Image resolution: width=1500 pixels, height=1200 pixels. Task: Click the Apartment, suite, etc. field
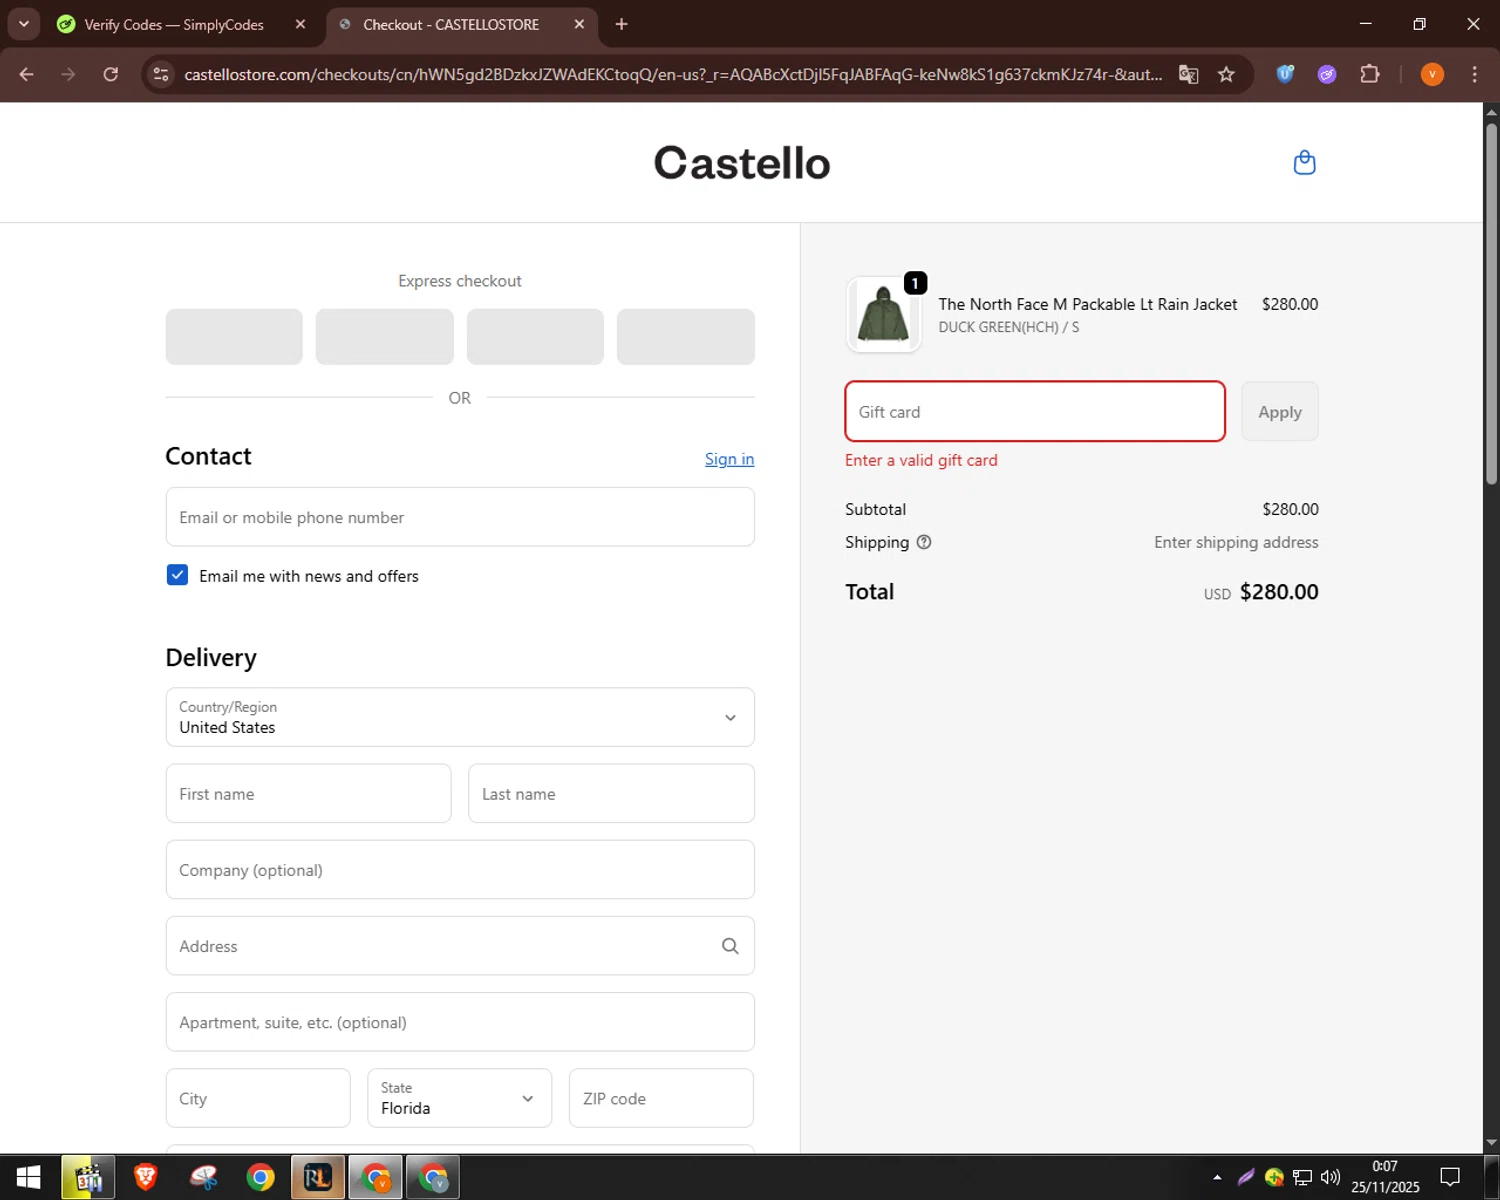460,1022
